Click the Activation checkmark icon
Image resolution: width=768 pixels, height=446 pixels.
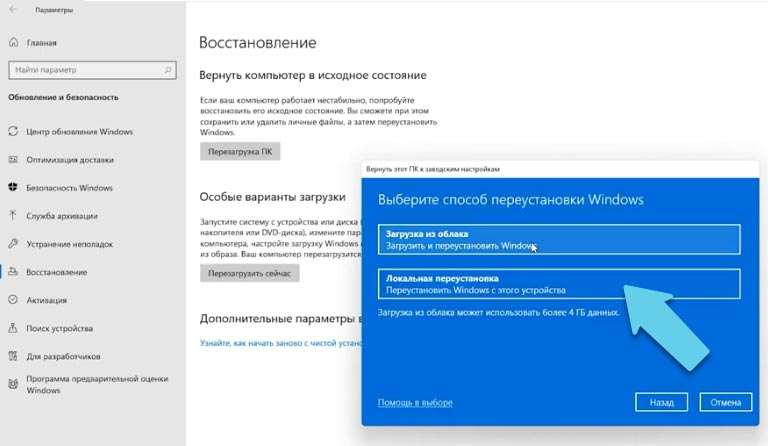13,300
